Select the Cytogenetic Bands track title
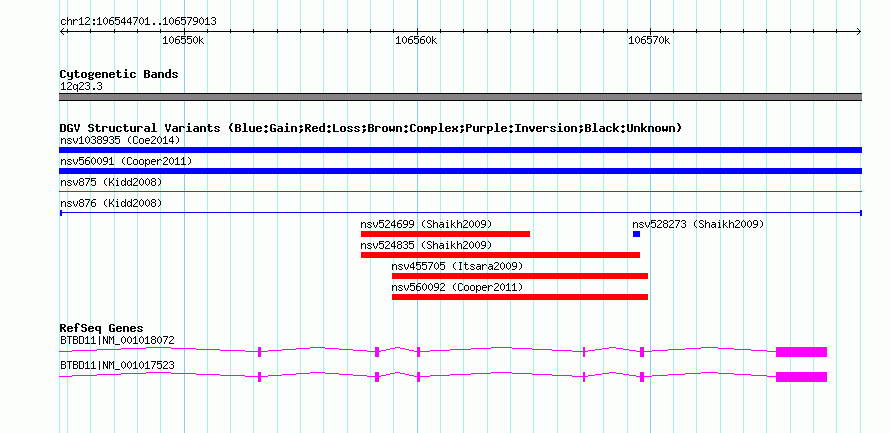 [119, 74]
